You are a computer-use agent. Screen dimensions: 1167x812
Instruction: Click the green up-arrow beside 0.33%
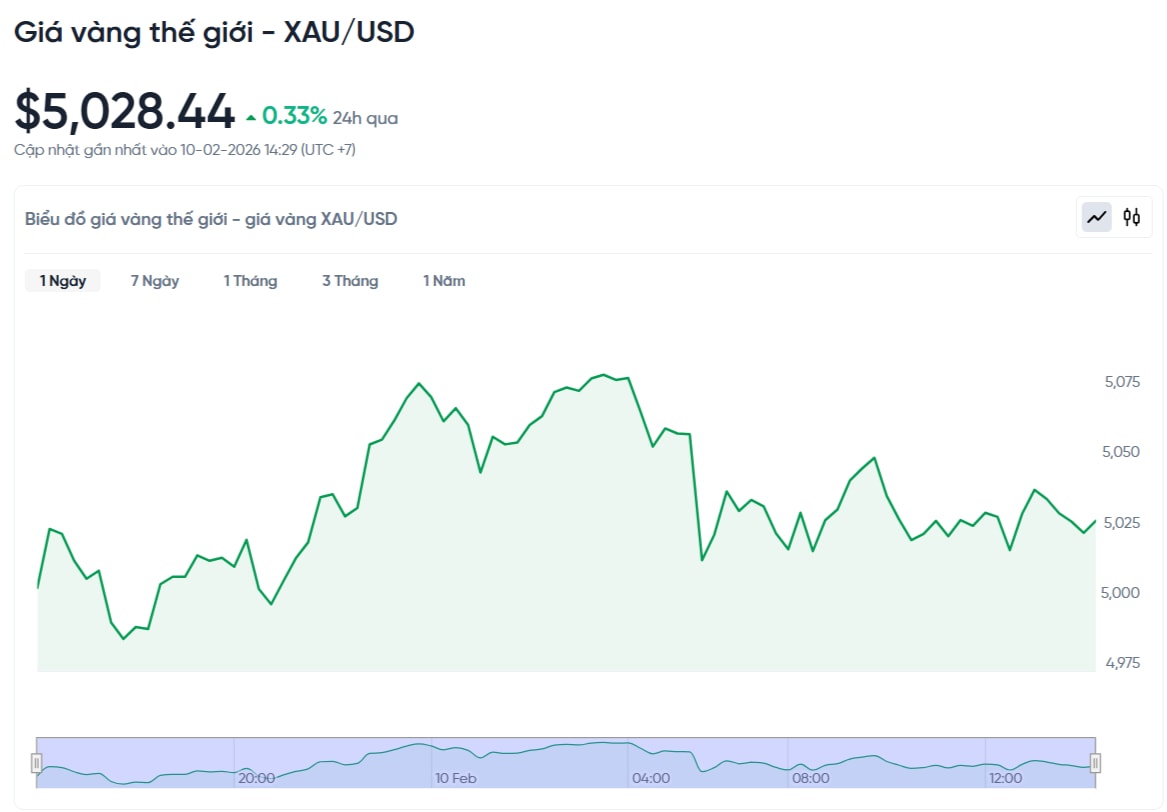251,115
